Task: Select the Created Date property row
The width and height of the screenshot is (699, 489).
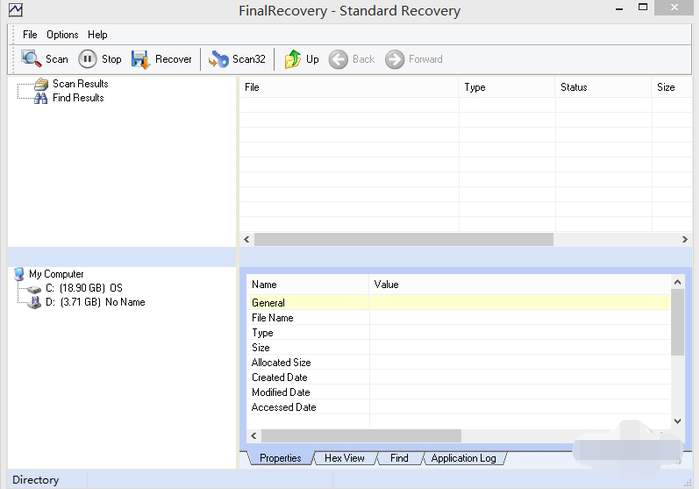Action: [x=458, y=378]
